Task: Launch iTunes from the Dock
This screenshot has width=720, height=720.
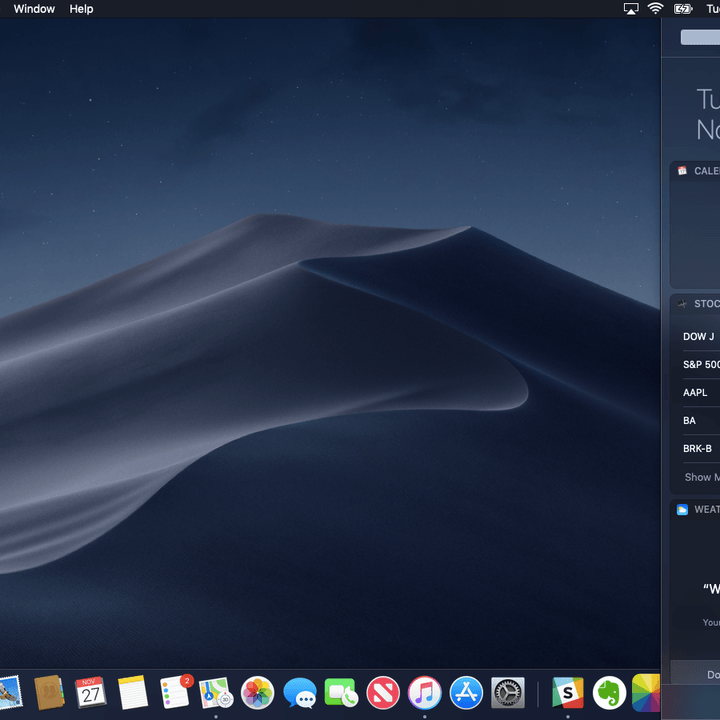Action: 425,692
